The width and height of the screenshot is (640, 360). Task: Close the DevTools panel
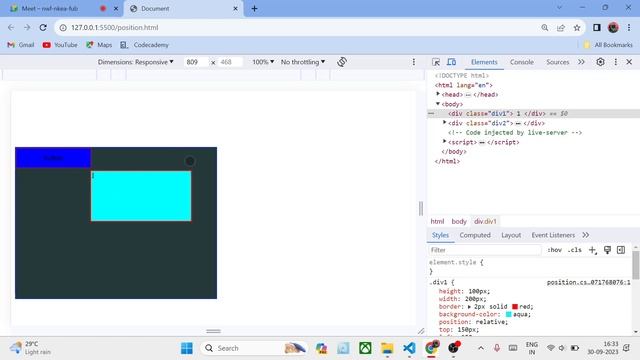point(629,62)
